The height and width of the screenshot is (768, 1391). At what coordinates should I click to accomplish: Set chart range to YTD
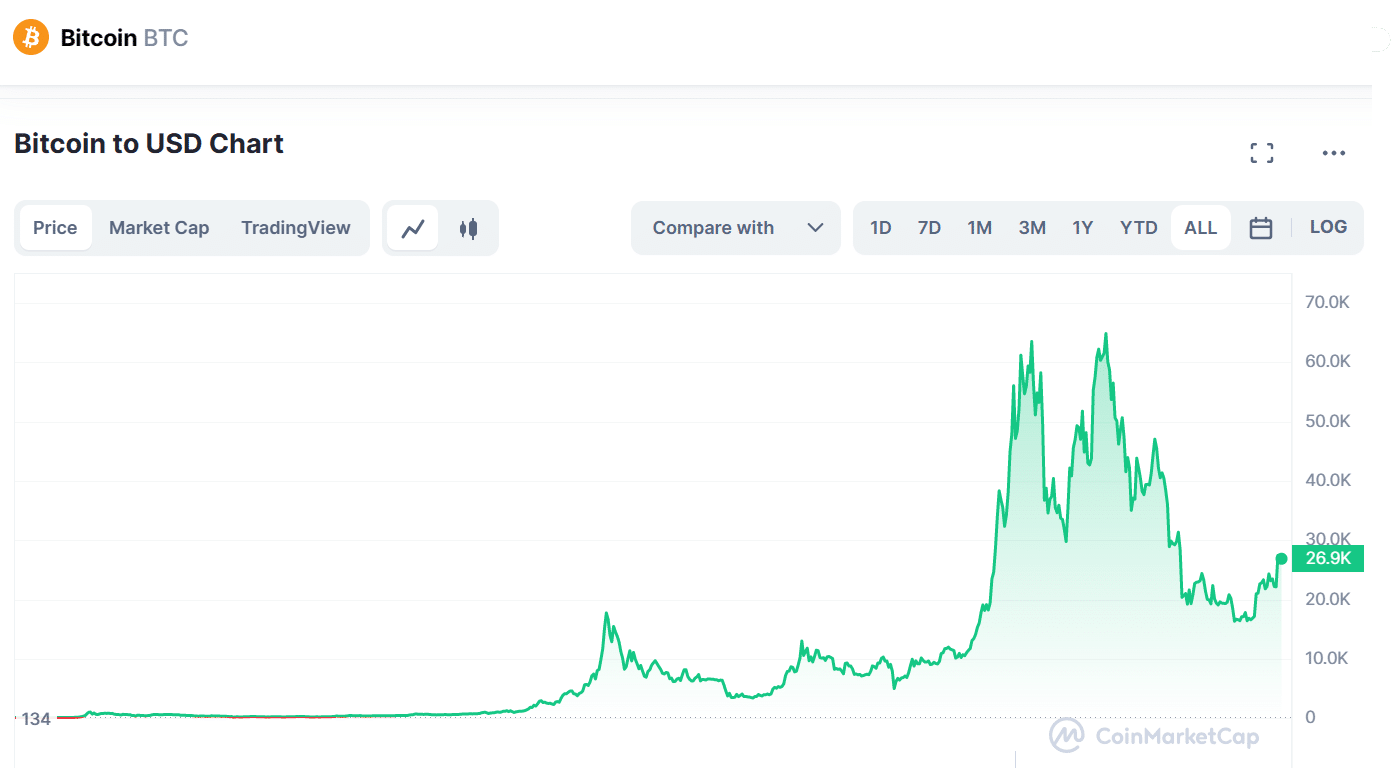click(1139, 228)
